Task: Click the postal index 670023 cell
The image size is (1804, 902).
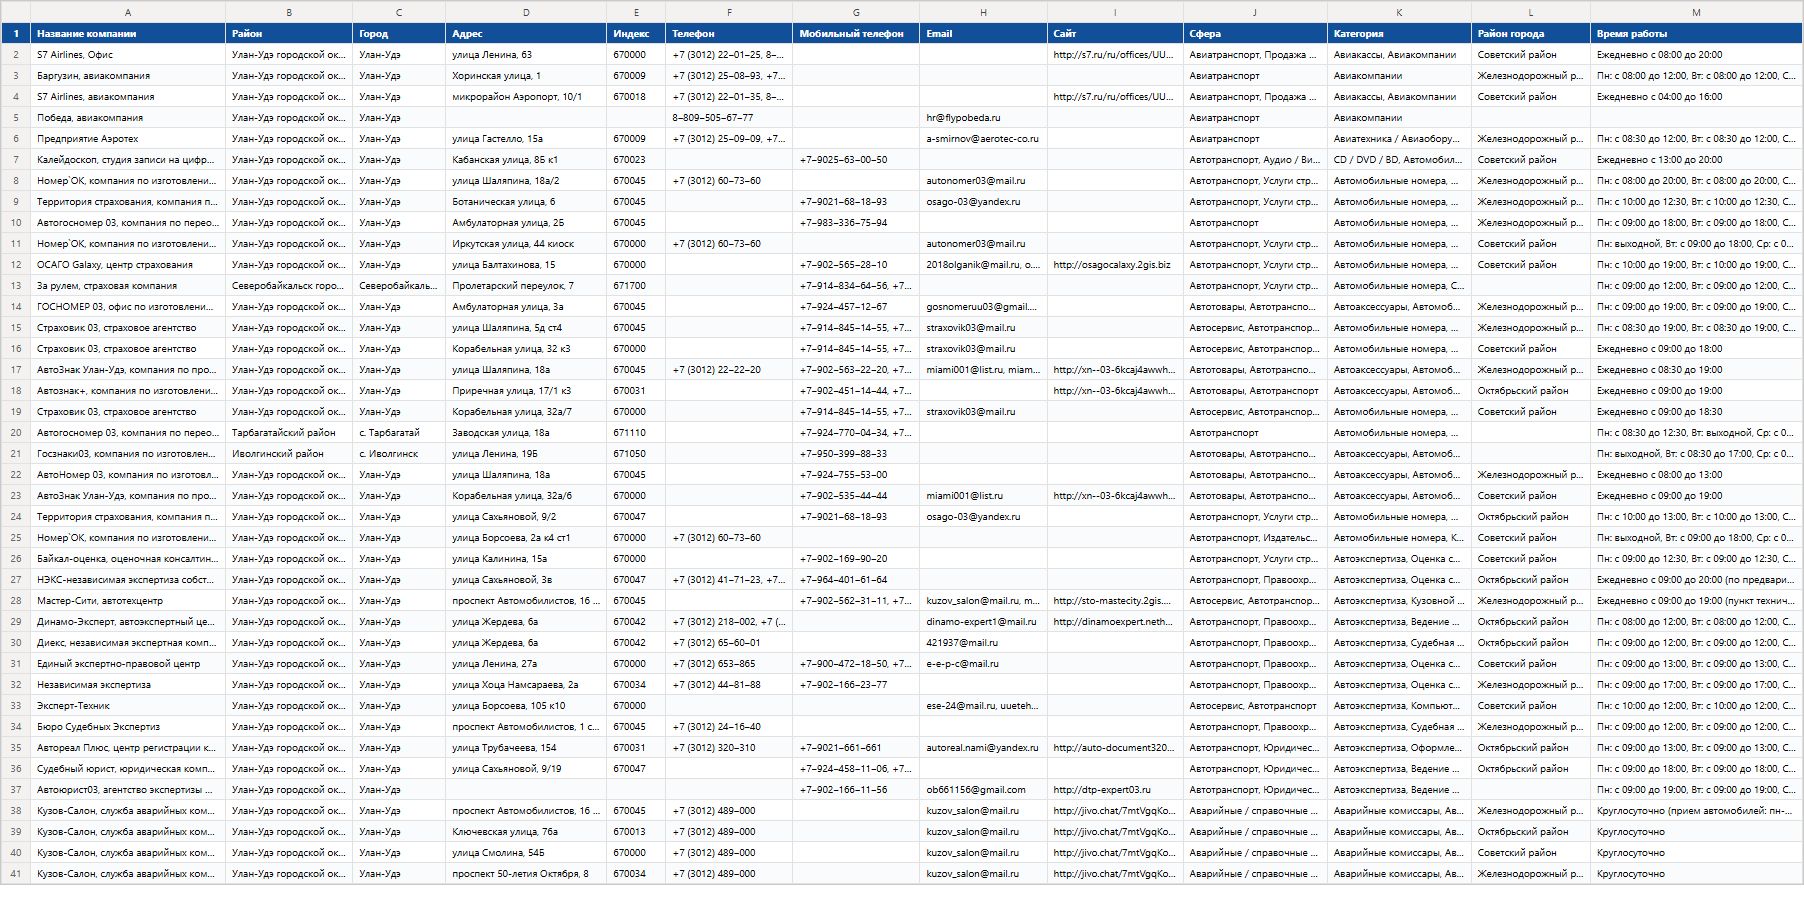Action: [x=636, y=160]
